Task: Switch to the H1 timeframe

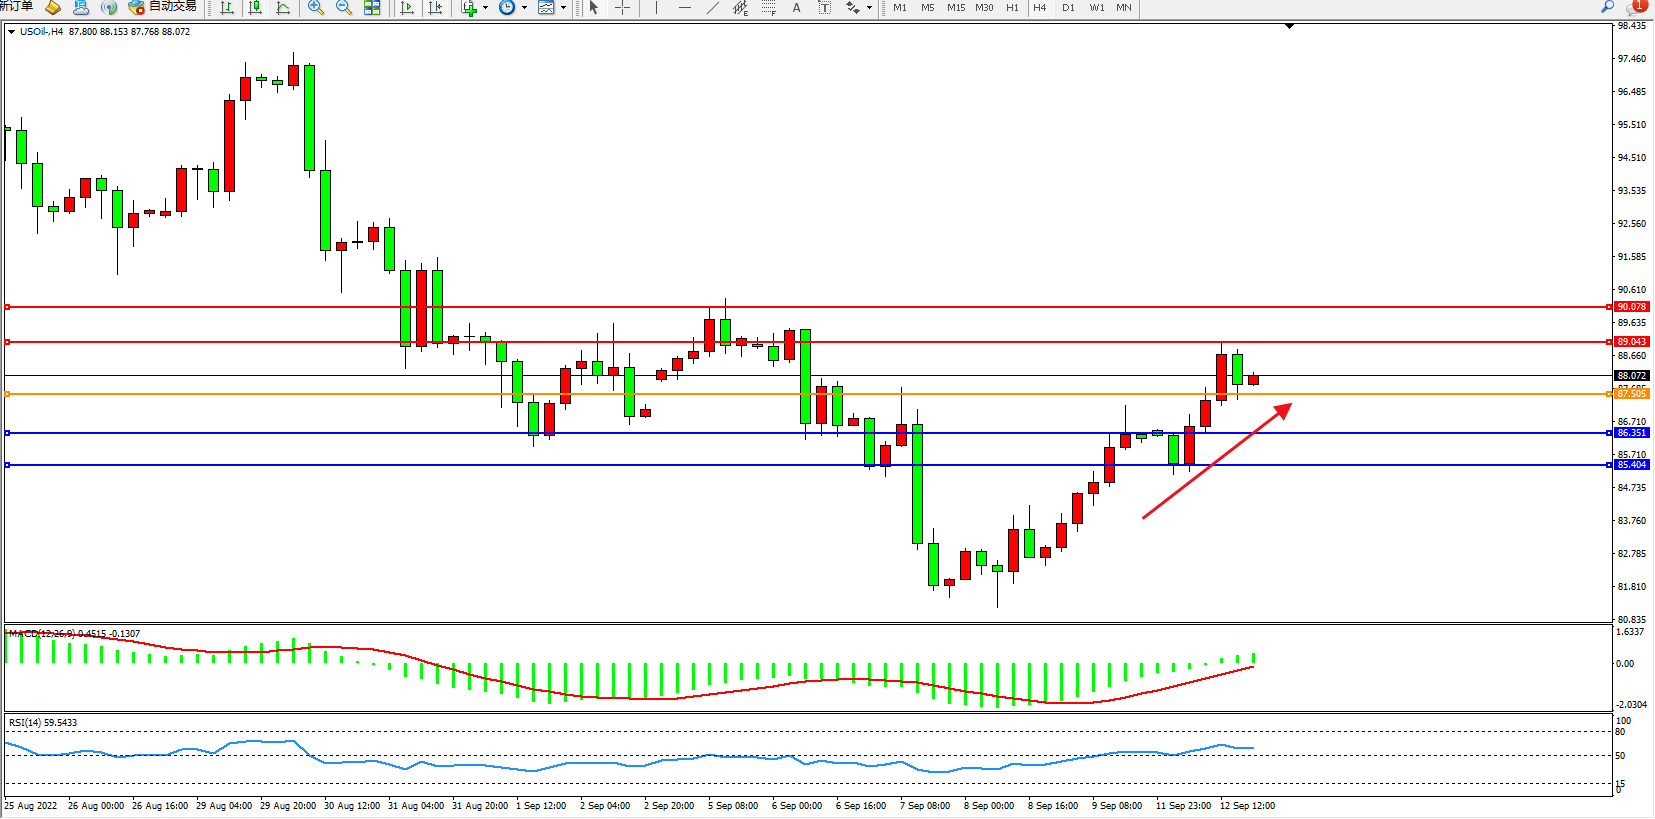Action: pyautogui.click(x=1012, y=8)
